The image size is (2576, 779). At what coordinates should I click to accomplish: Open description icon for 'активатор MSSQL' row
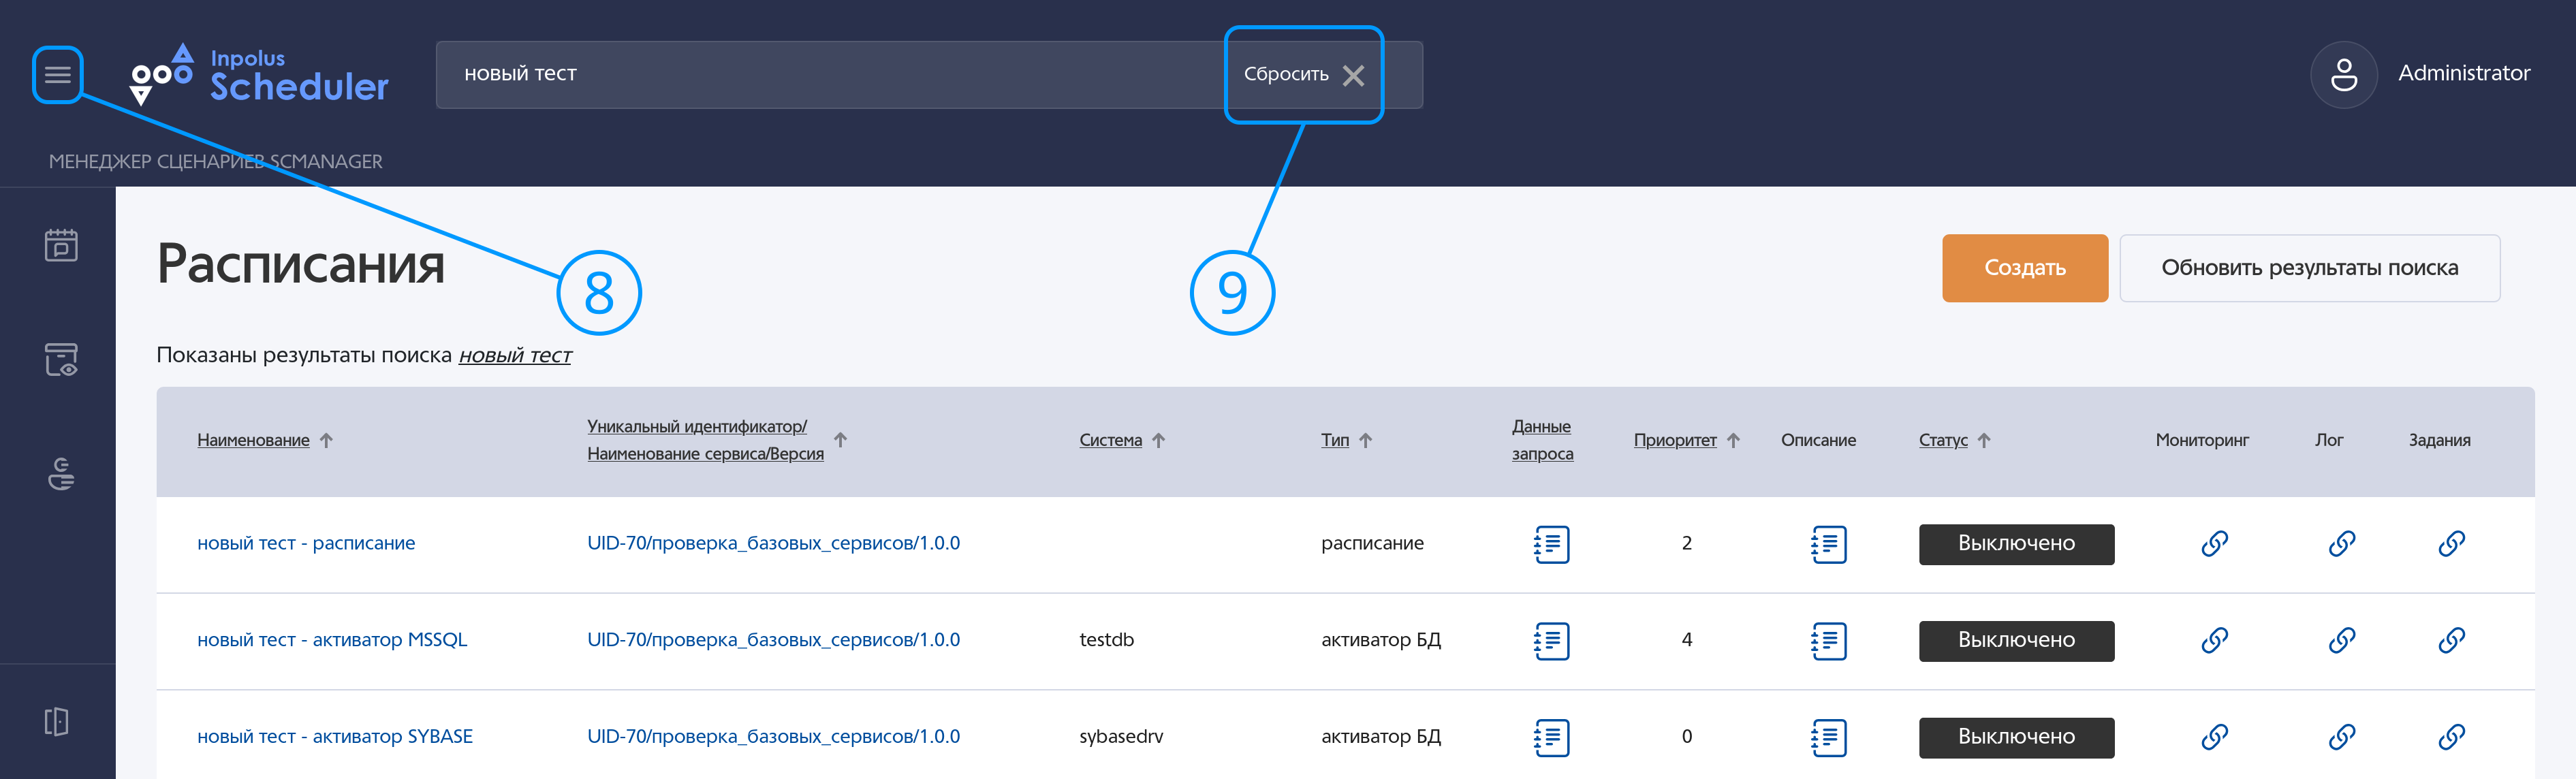point(1828,641)
